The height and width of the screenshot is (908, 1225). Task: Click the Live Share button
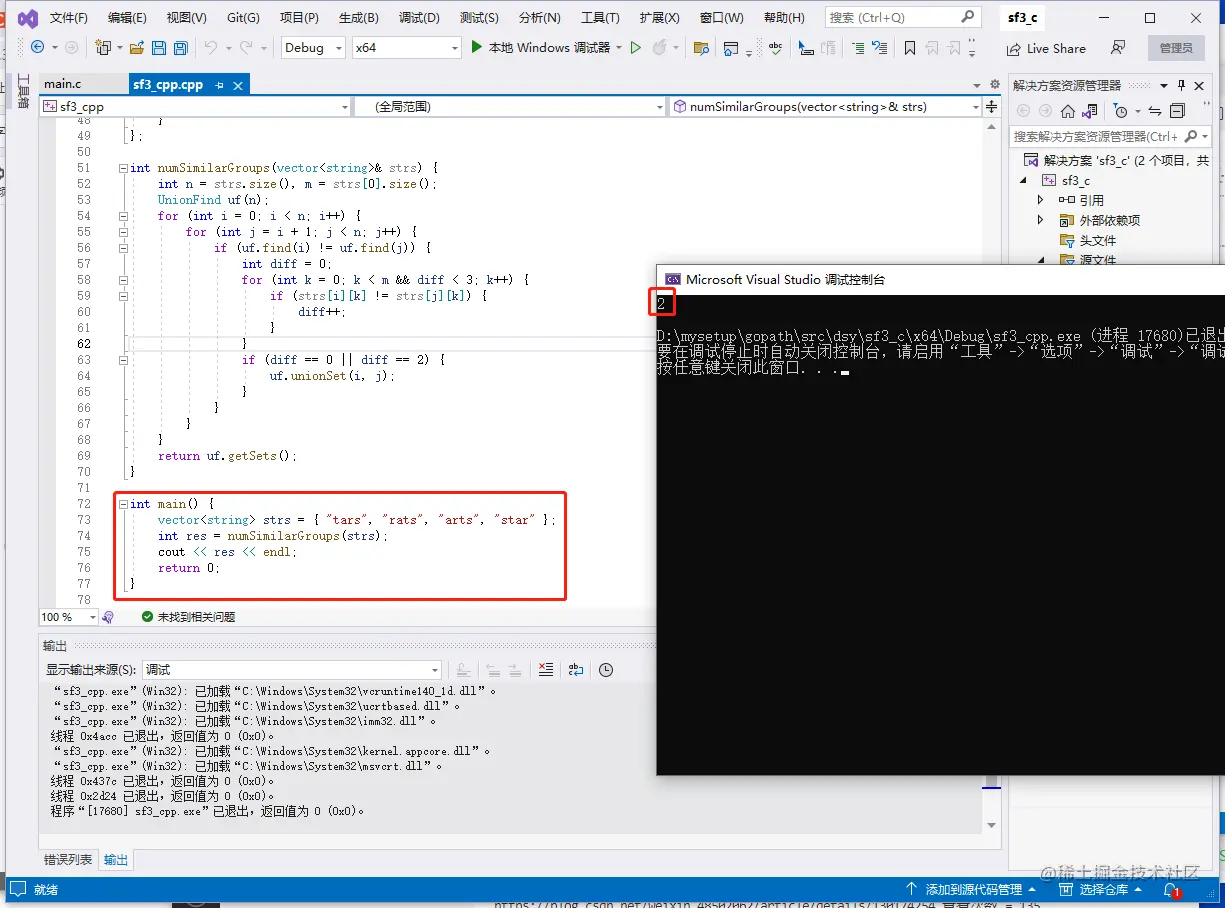click(x=1046, y=48)
